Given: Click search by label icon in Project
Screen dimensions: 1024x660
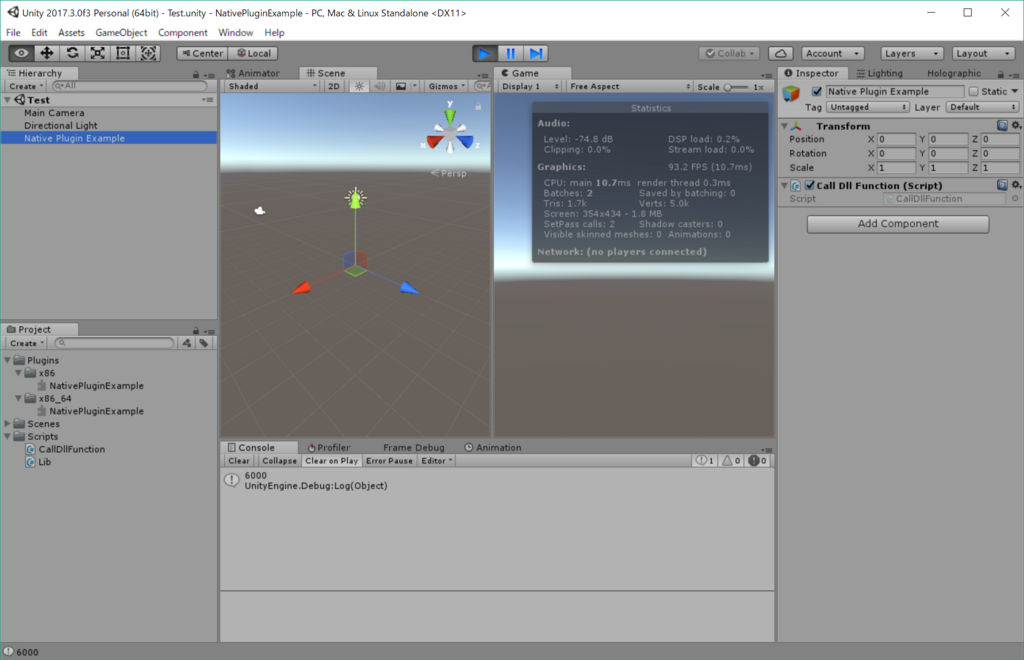Looking at the screenshot, I should 204,343.
